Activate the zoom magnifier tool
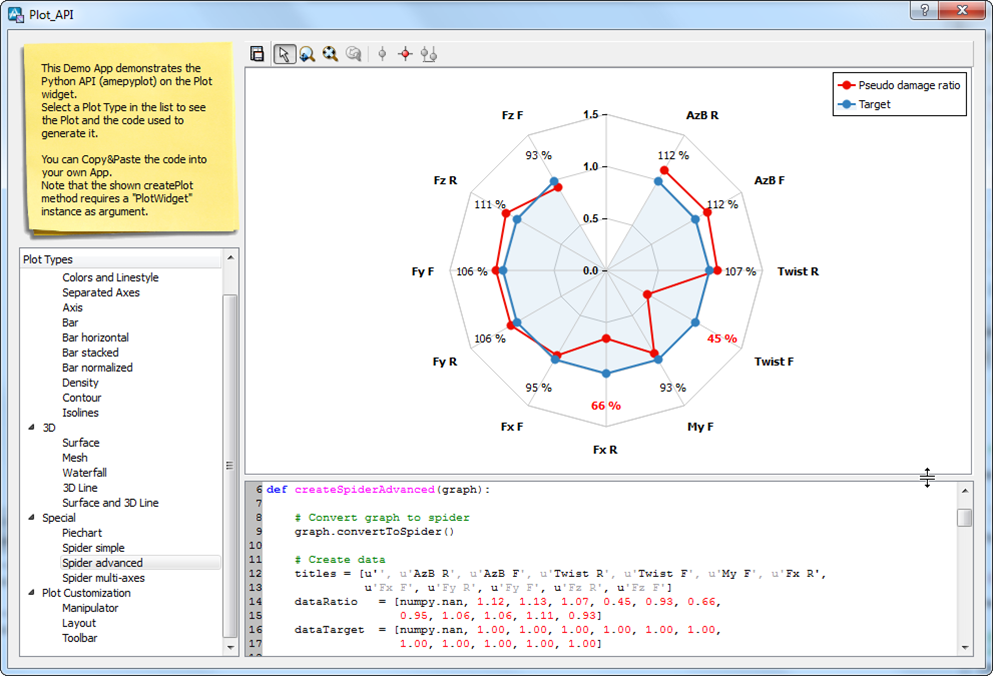993x676 pixels. coord(307,54)
